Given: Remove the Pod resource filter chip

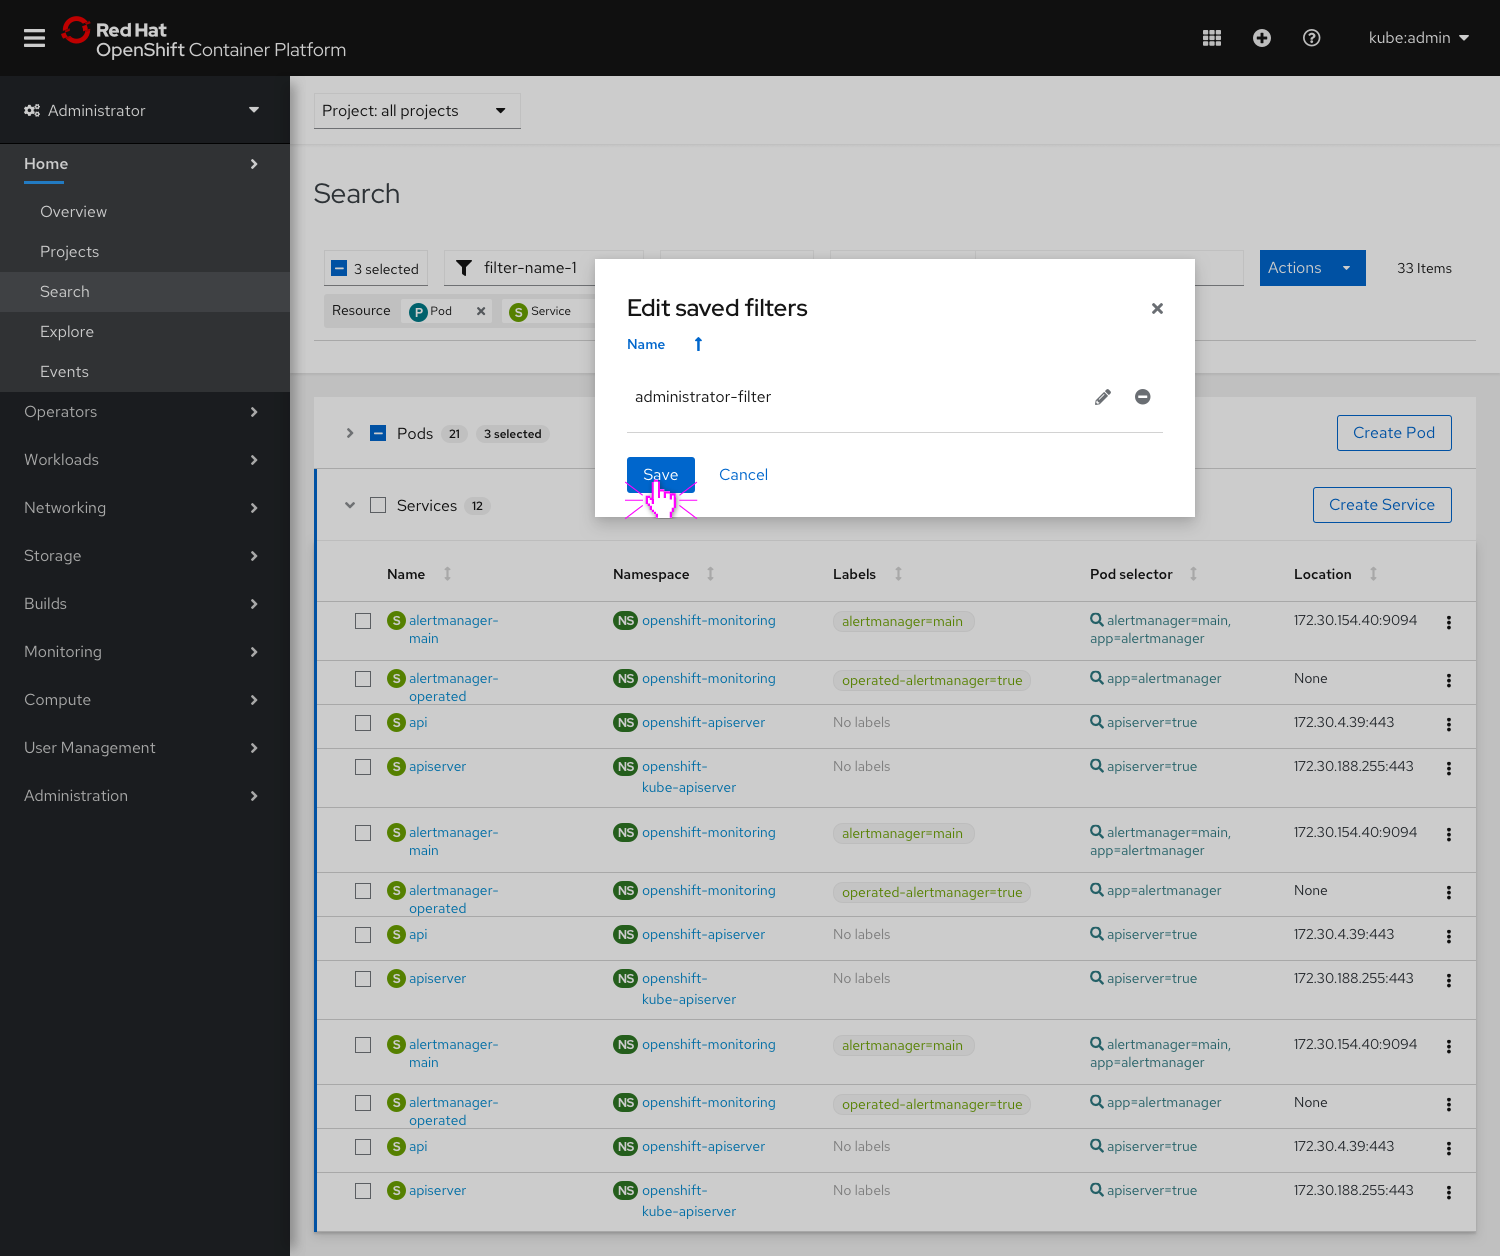Looking at the screenshot, I should [x=481, y=311].
